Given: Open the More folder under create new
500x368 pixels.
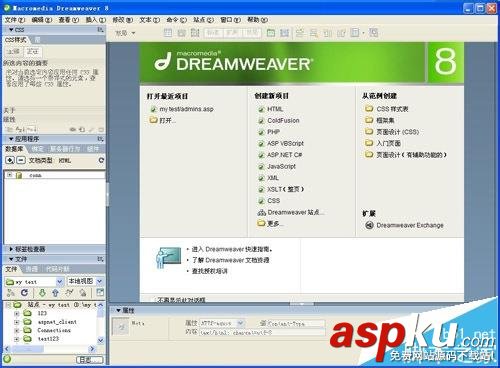Looking at the screenshot, I should pos(270,223).
